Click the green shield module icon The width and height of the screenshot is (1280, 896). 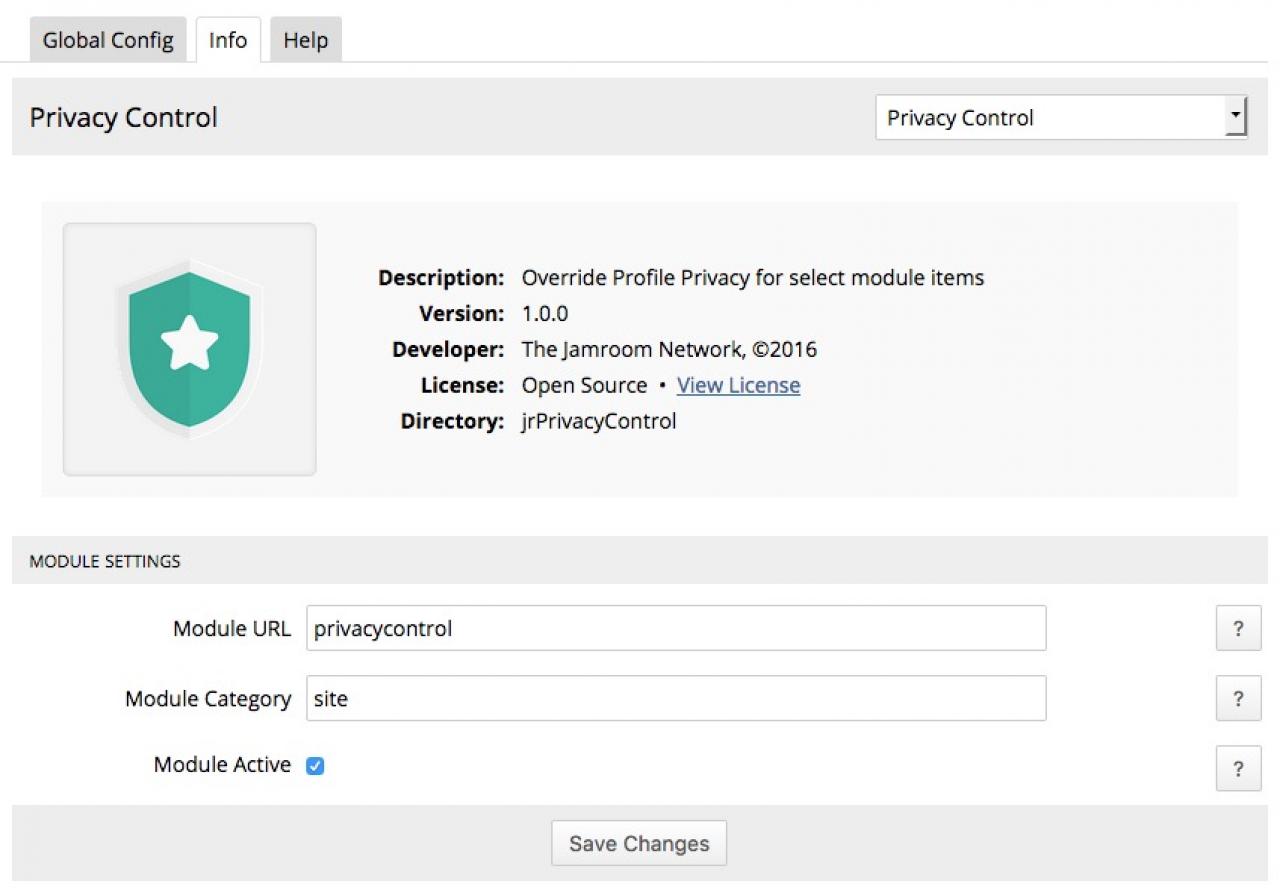point(189,348)
